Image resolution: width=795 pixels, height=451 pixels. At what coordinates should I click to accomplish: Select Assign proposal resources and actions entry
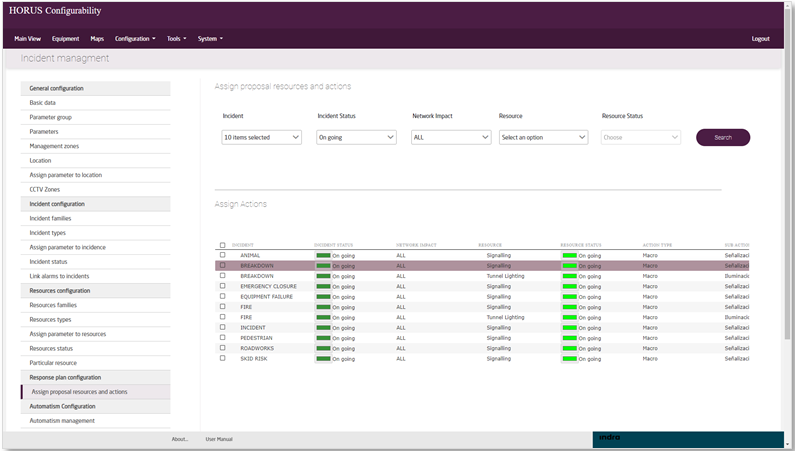click(95, 392)
